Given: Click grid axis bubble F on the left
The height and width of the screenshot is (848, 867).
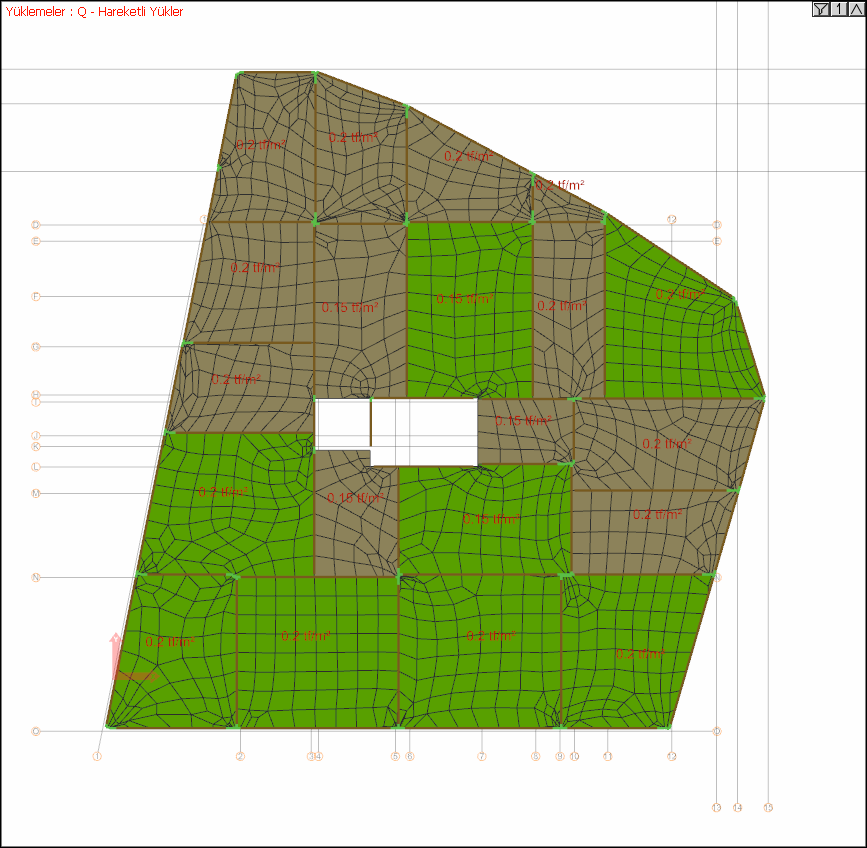Looking at the screenshot, I should (36, 296).
